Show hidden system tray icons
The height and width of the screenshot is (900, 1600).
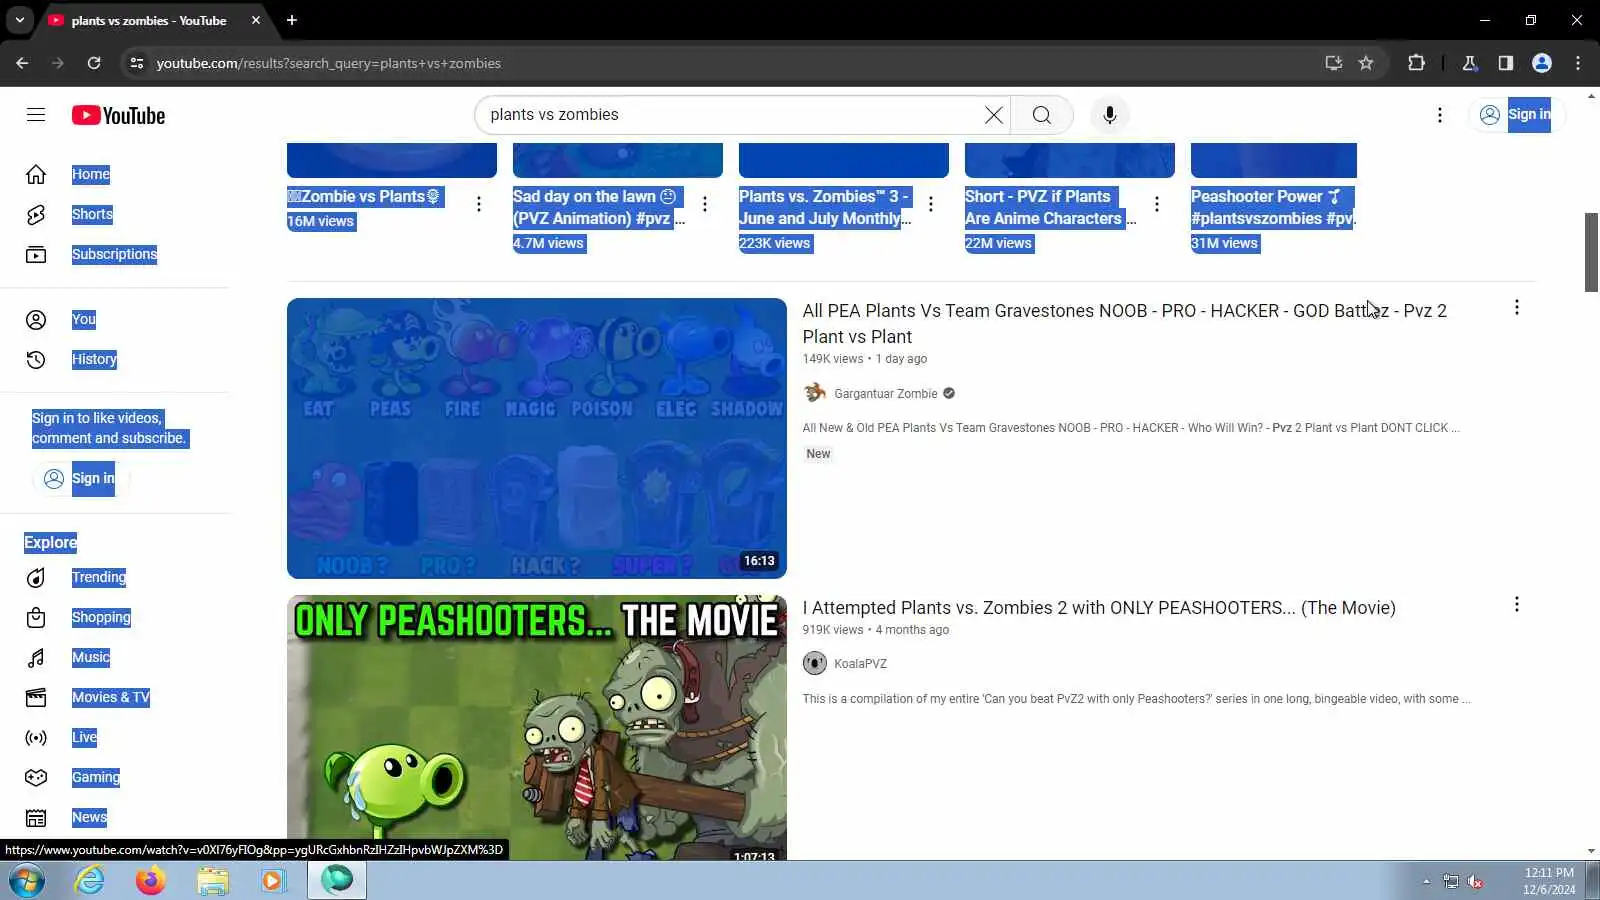[x=1426, y=881]
